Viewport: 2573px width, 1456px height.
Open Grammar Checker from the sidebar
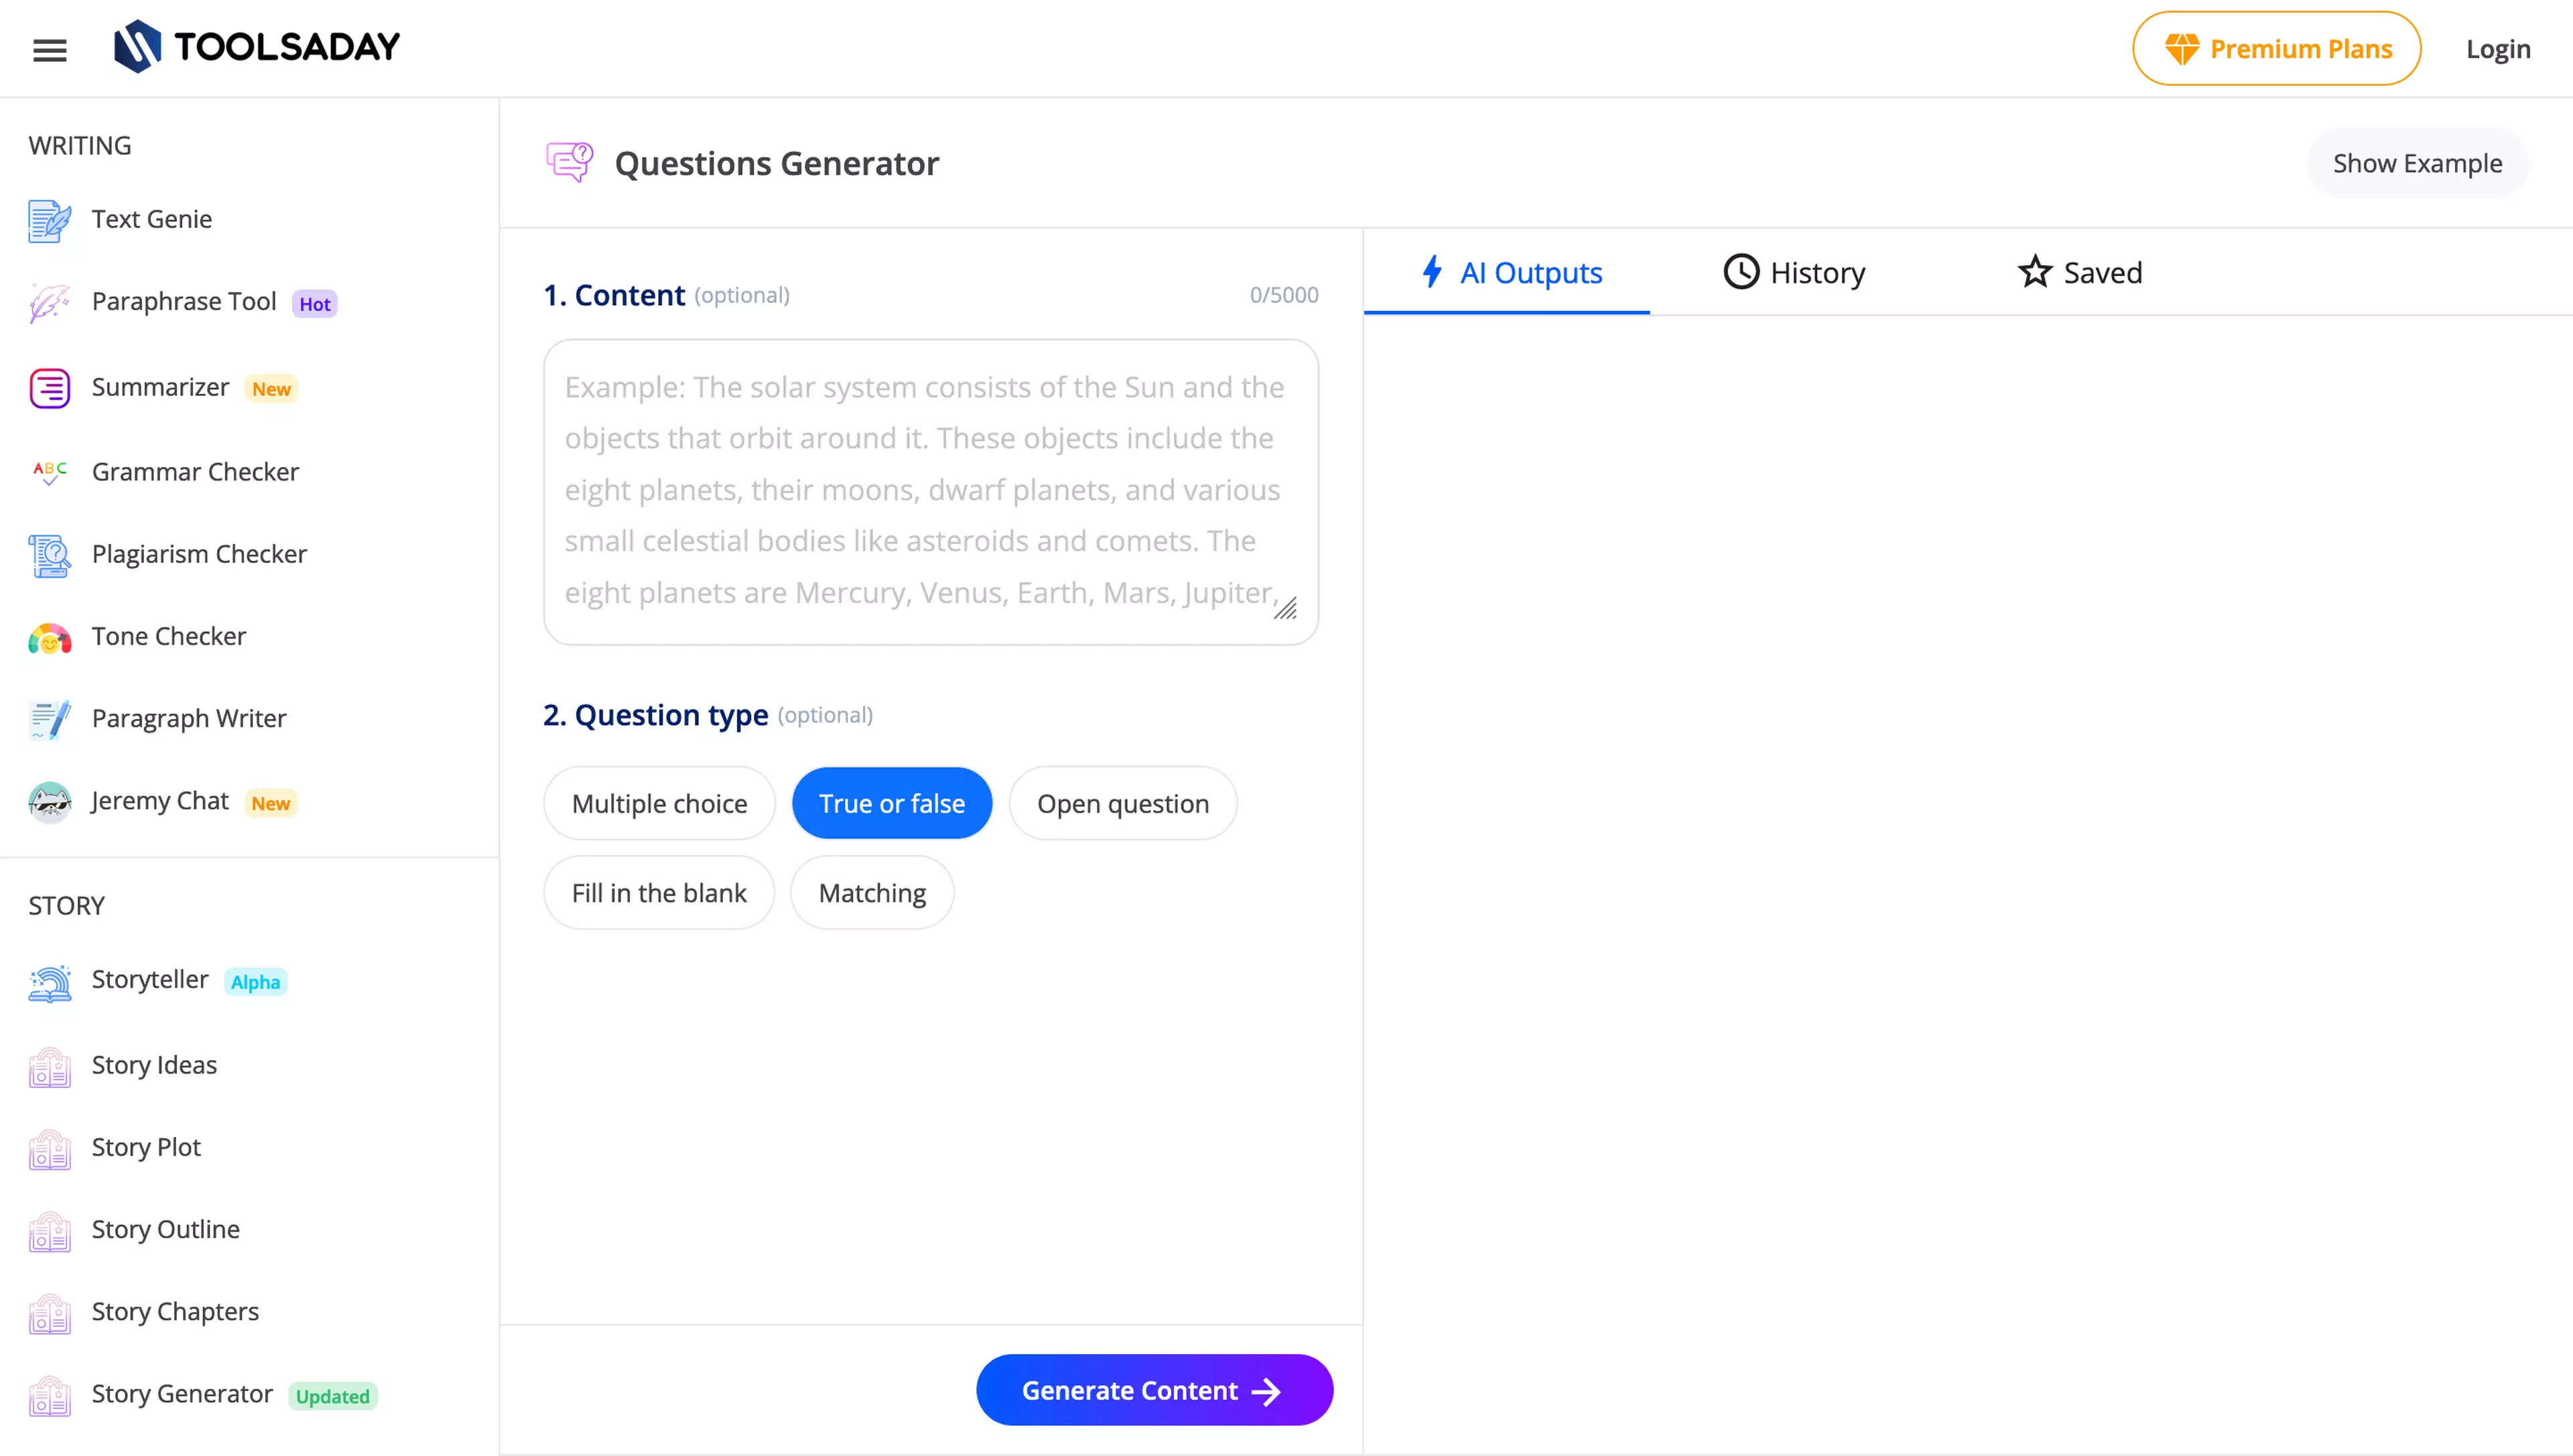195,472
